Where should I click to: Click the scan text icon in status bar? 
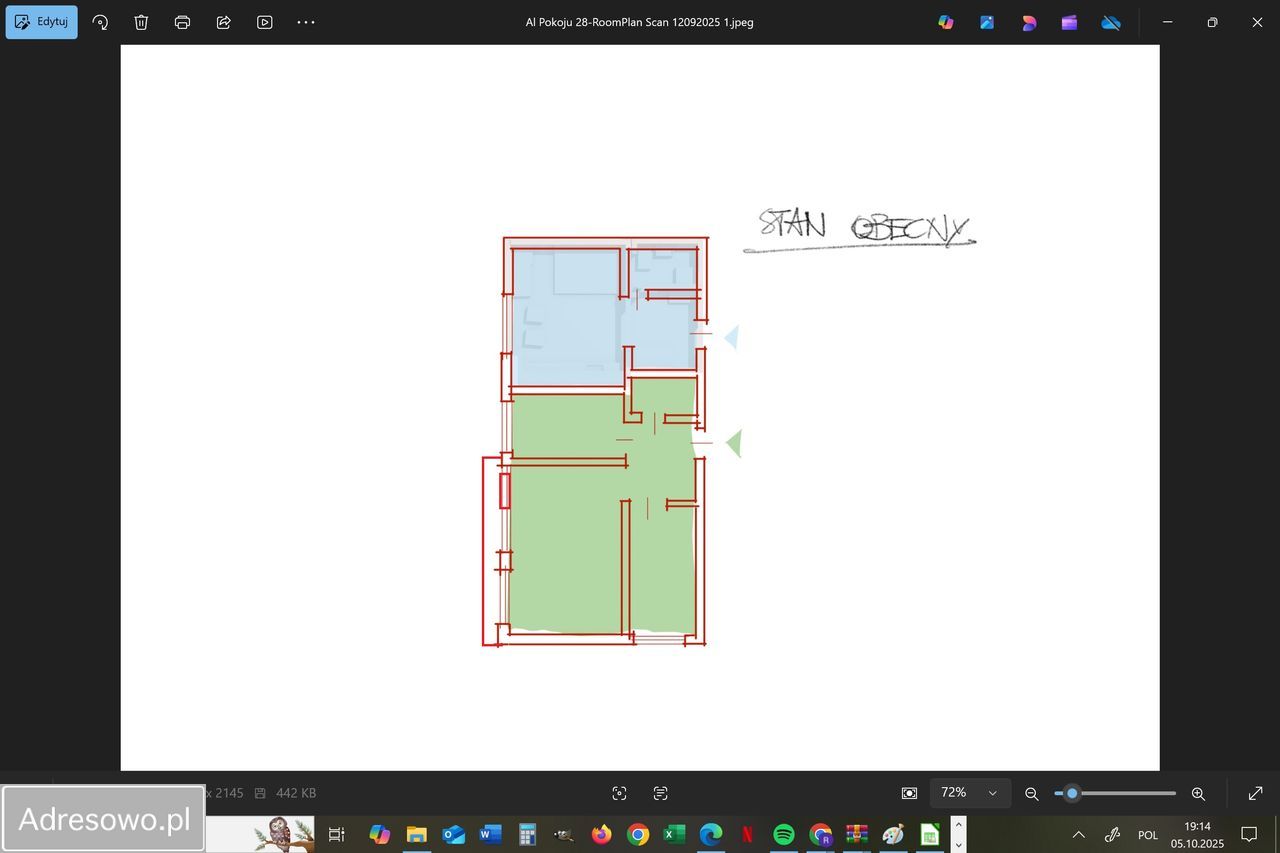tap(660, 793)
